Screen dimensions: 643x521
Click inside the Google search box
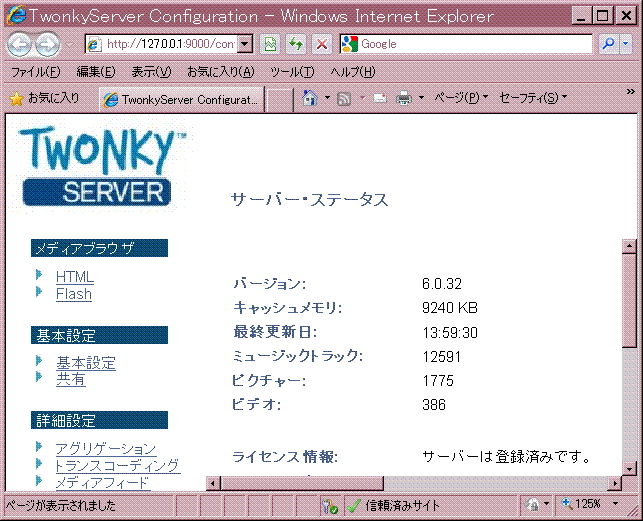pyautogui.click(x=470, y=44)
